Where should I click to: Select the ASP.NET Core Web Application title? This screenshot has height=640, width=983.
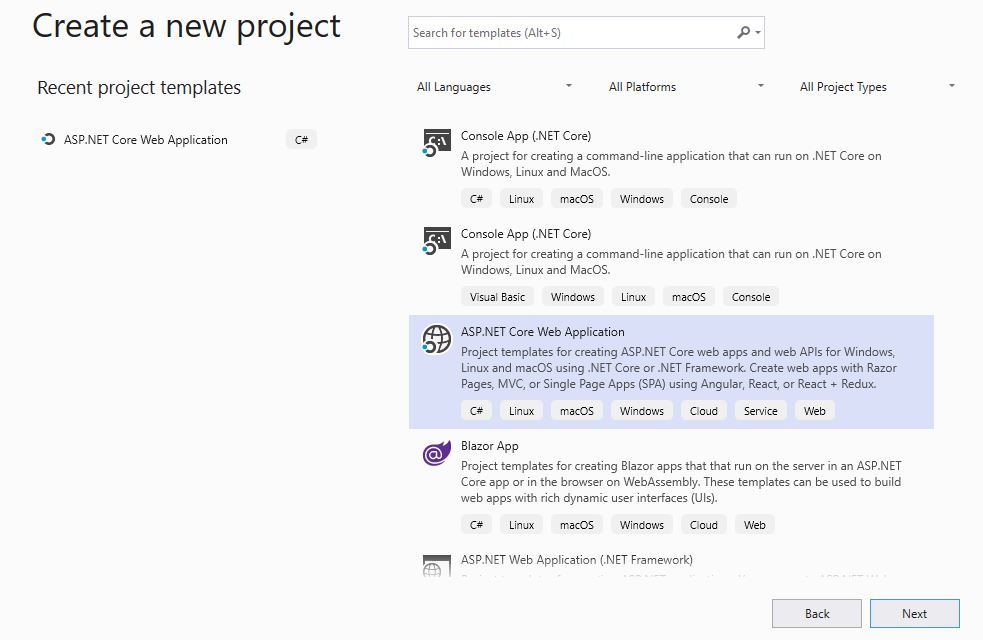tap(542, 332)
